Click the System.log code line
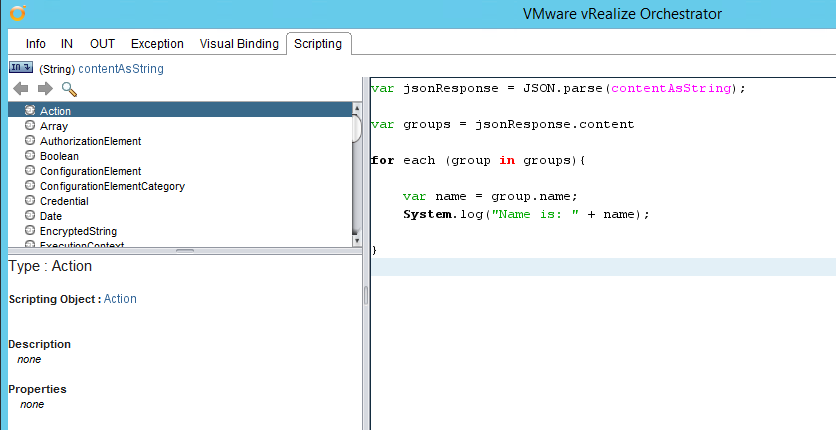The image size is (836, 430). [x=527, y=214]
